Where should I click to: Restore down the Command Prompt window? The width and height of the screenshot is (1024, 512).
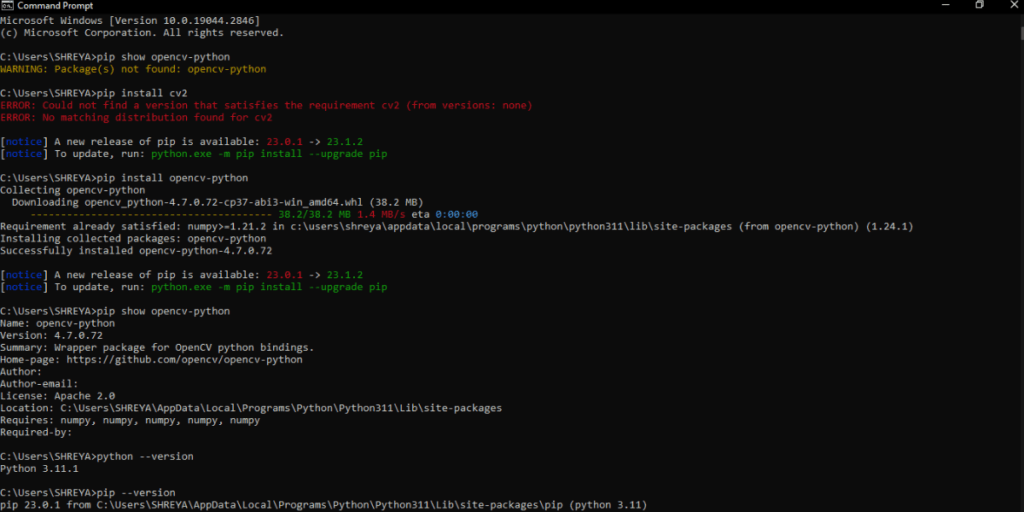(979, 5)
